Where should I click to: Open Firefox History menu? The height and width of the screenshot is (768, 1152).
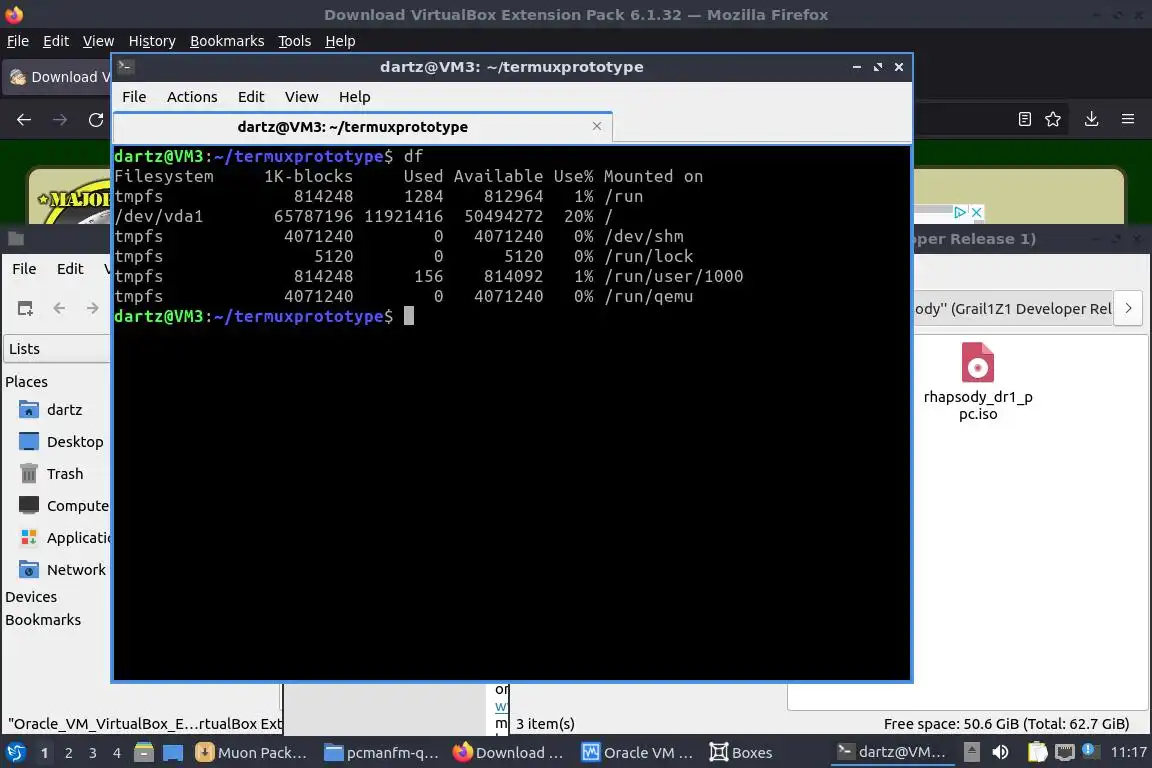[152, 41]
